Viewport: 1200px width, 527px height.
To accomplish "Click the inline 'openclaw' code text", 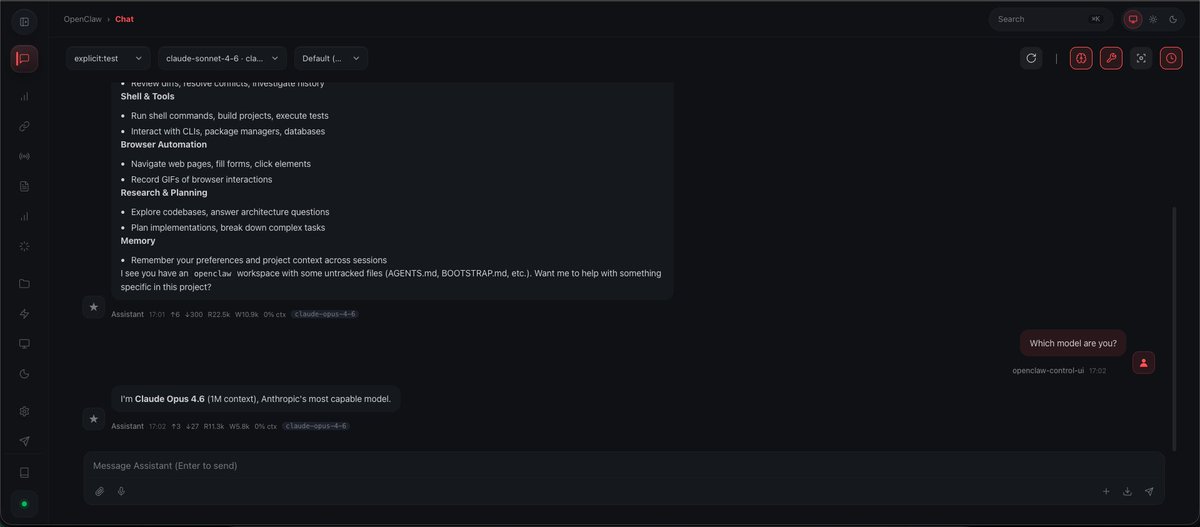I will tap(212, 273).
